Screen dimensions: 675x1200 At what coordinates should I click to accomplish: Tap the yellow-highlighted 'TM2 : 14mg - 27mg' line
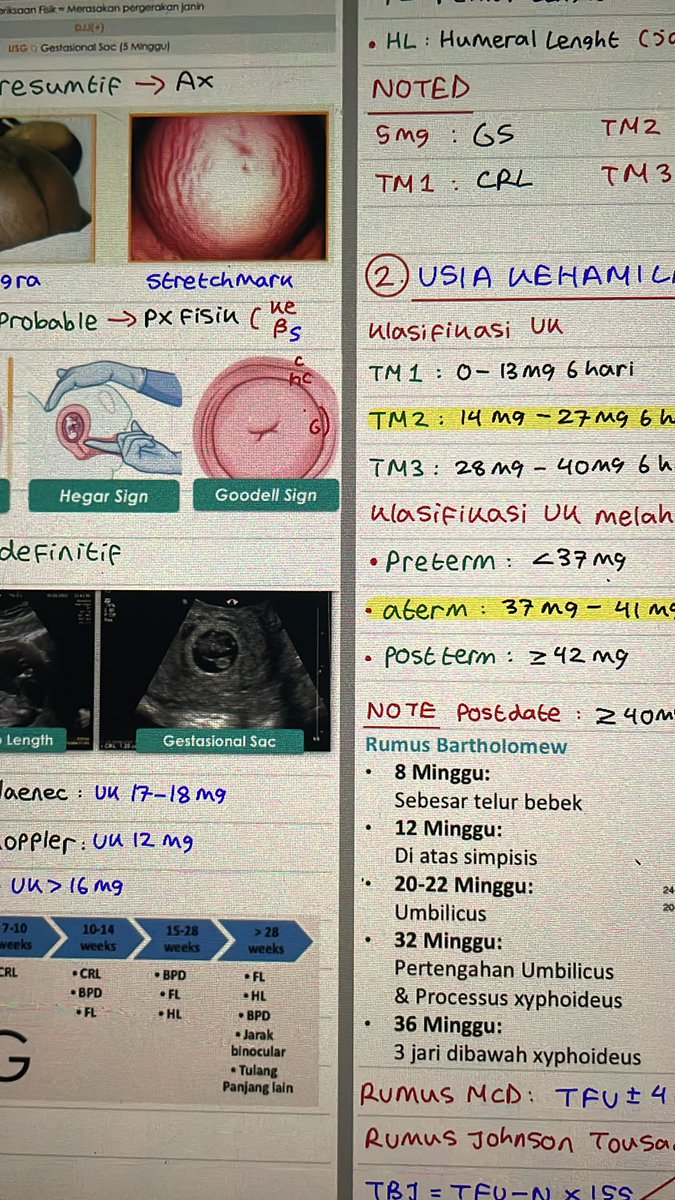[x=521, y=420]
